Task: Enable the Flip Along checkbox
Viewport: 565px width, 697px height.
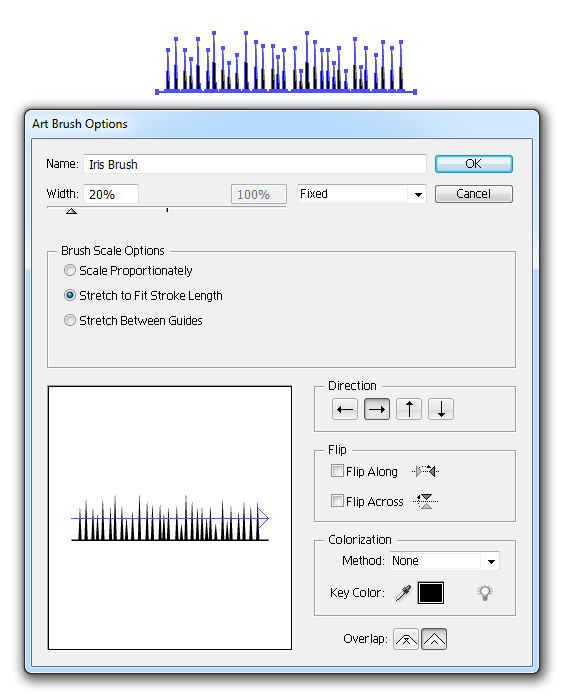Action: point(337,471)
